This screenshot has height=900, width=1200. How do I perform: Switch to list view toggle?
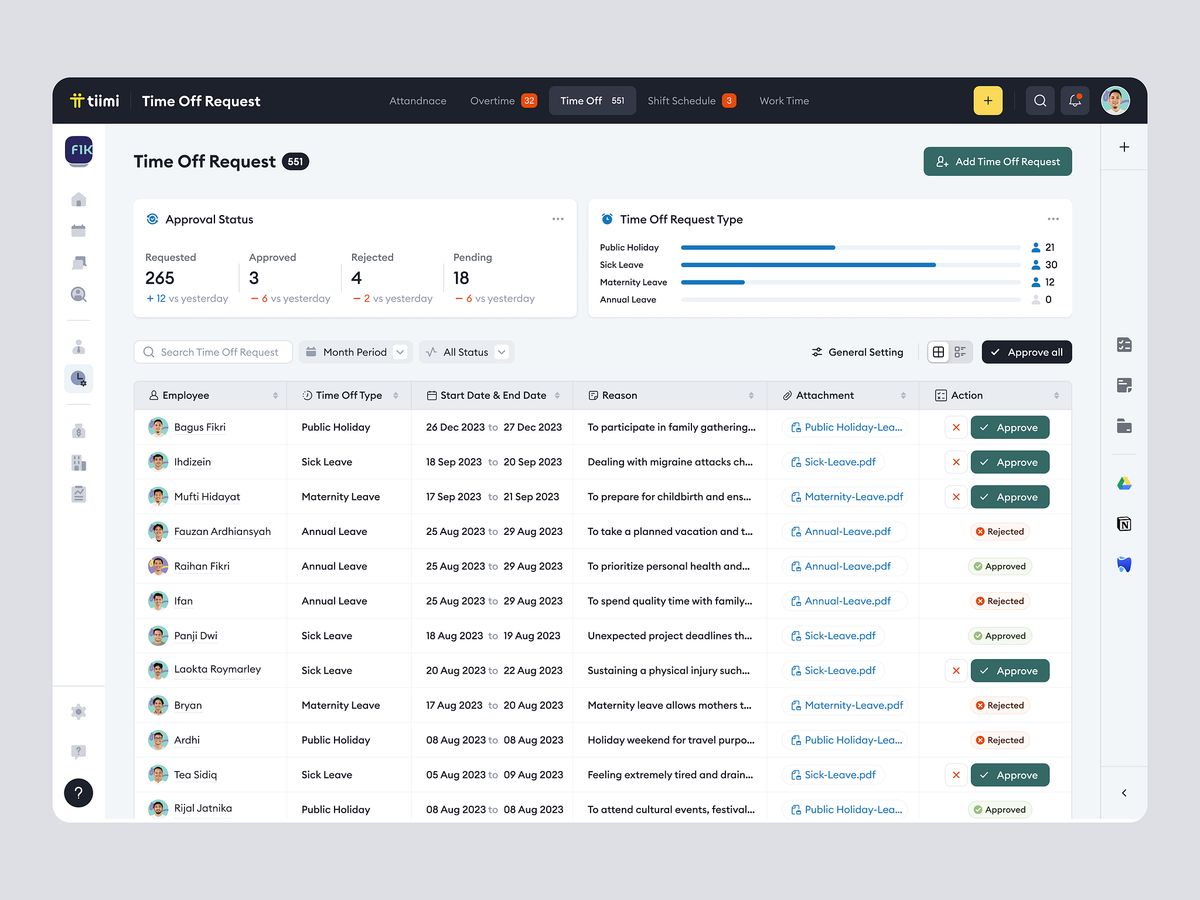[960, 352]
